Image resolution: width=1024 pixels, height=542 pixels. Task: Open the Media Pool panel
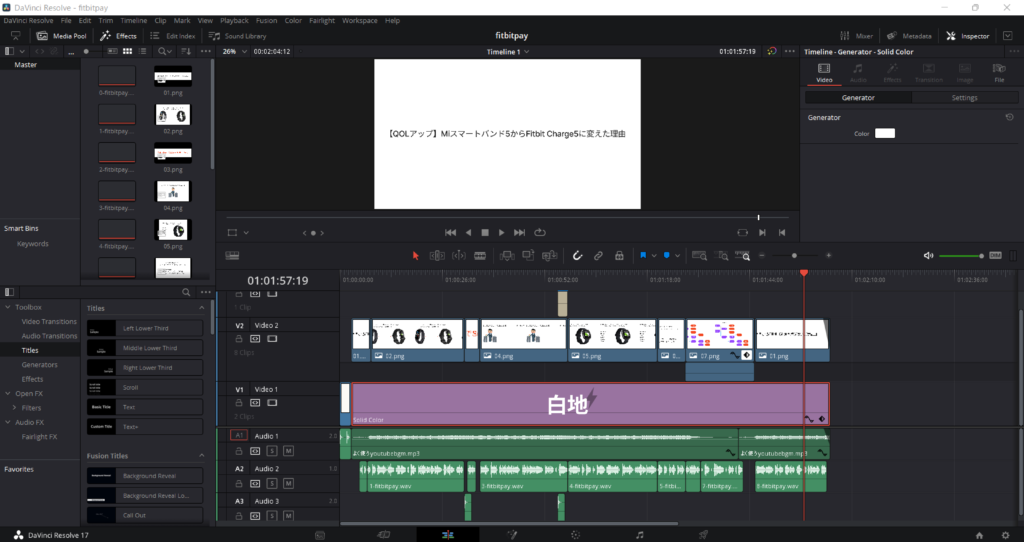61,36
